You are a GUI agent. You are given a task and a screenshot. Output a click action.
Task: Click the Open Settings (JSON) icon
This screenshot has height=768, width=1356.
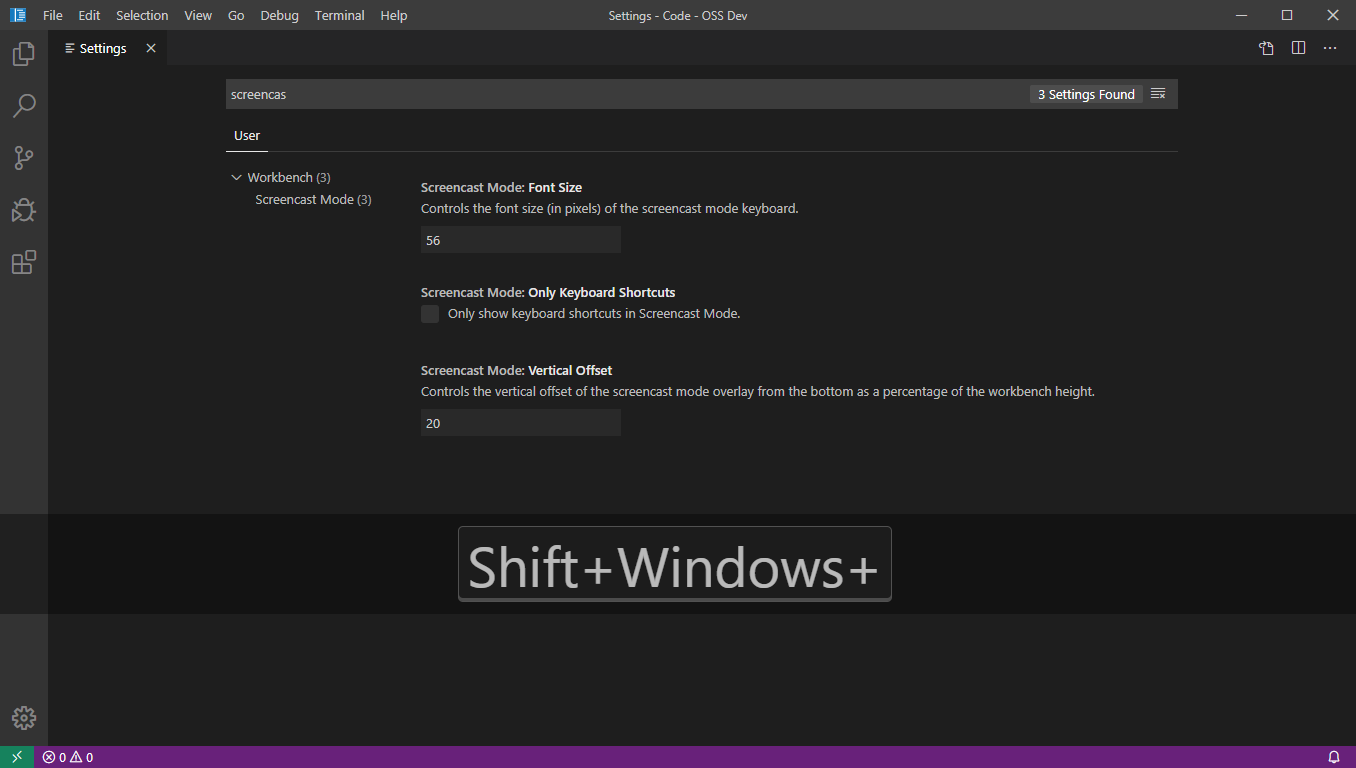(x=1266, y=48)
